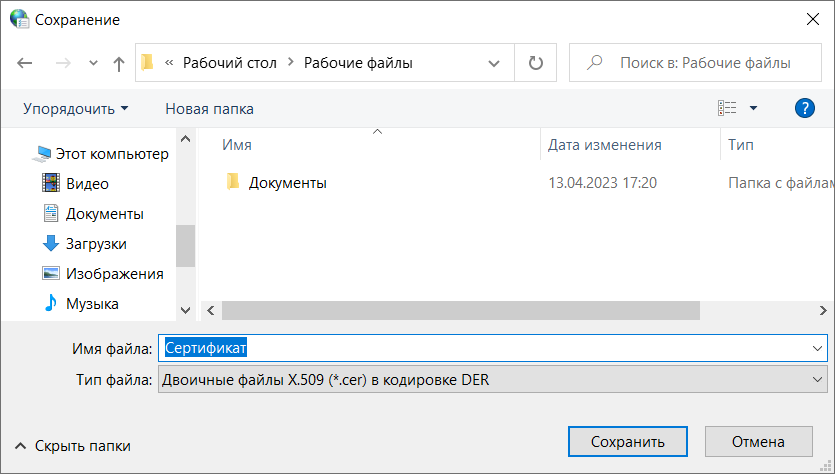The image size is (835, 474).
Task: Refresh the Рабочие файлы folder view
Action: coord(536,63)
